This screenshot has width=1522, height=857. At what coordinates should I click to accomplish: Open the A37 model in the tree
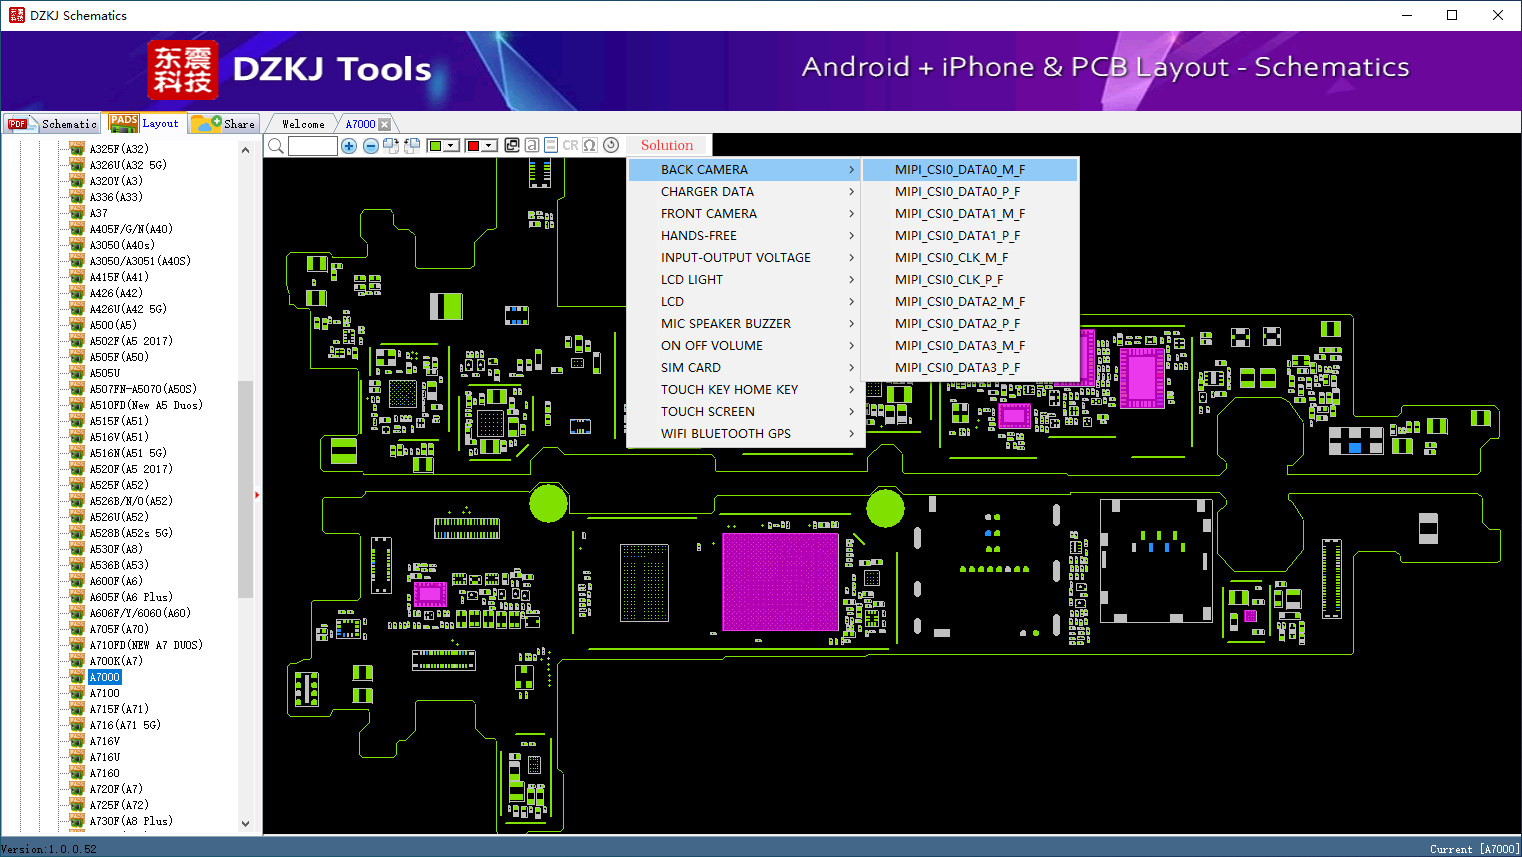pyautogui.click(x=98, y=213)
